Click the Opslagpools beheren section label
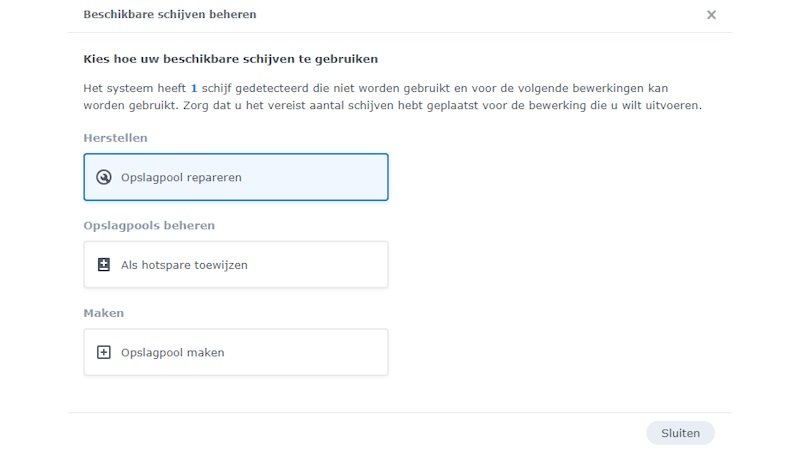800x450 pixels. tap(149, 226)
